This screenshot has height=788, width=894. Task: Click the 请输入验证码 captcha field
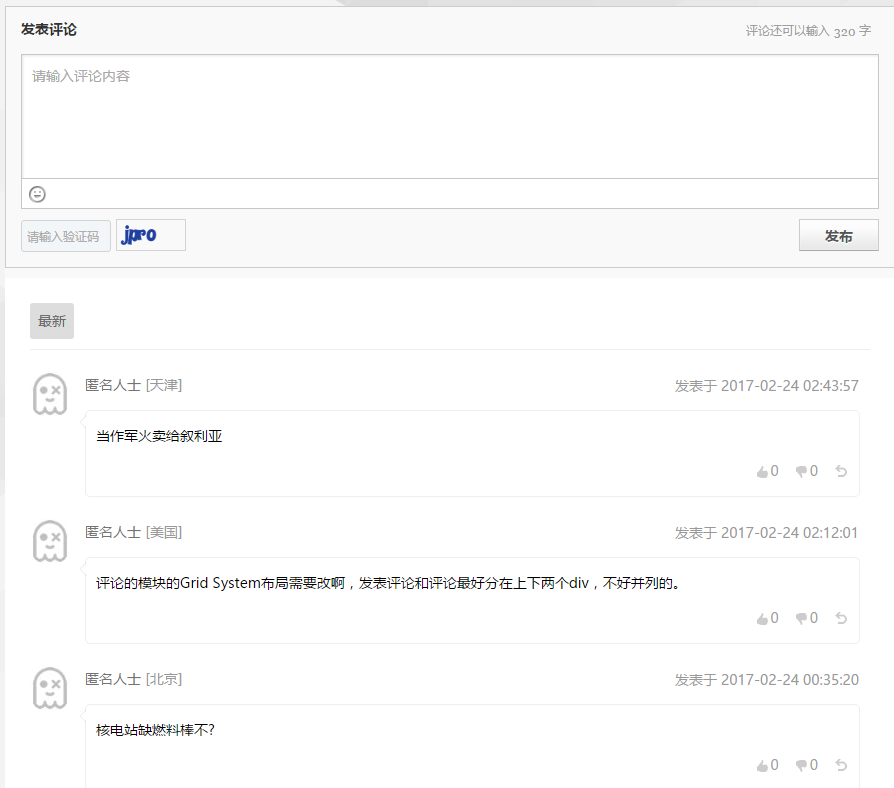65,234
